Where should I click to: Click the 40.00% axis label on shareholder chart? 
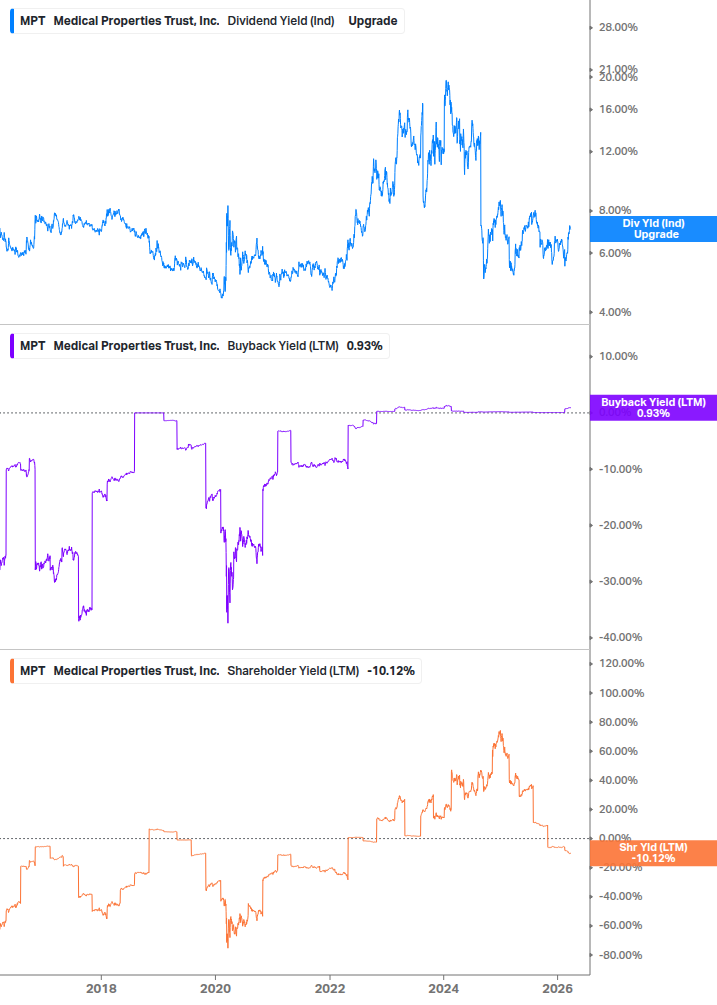click(x=618, y=781)
